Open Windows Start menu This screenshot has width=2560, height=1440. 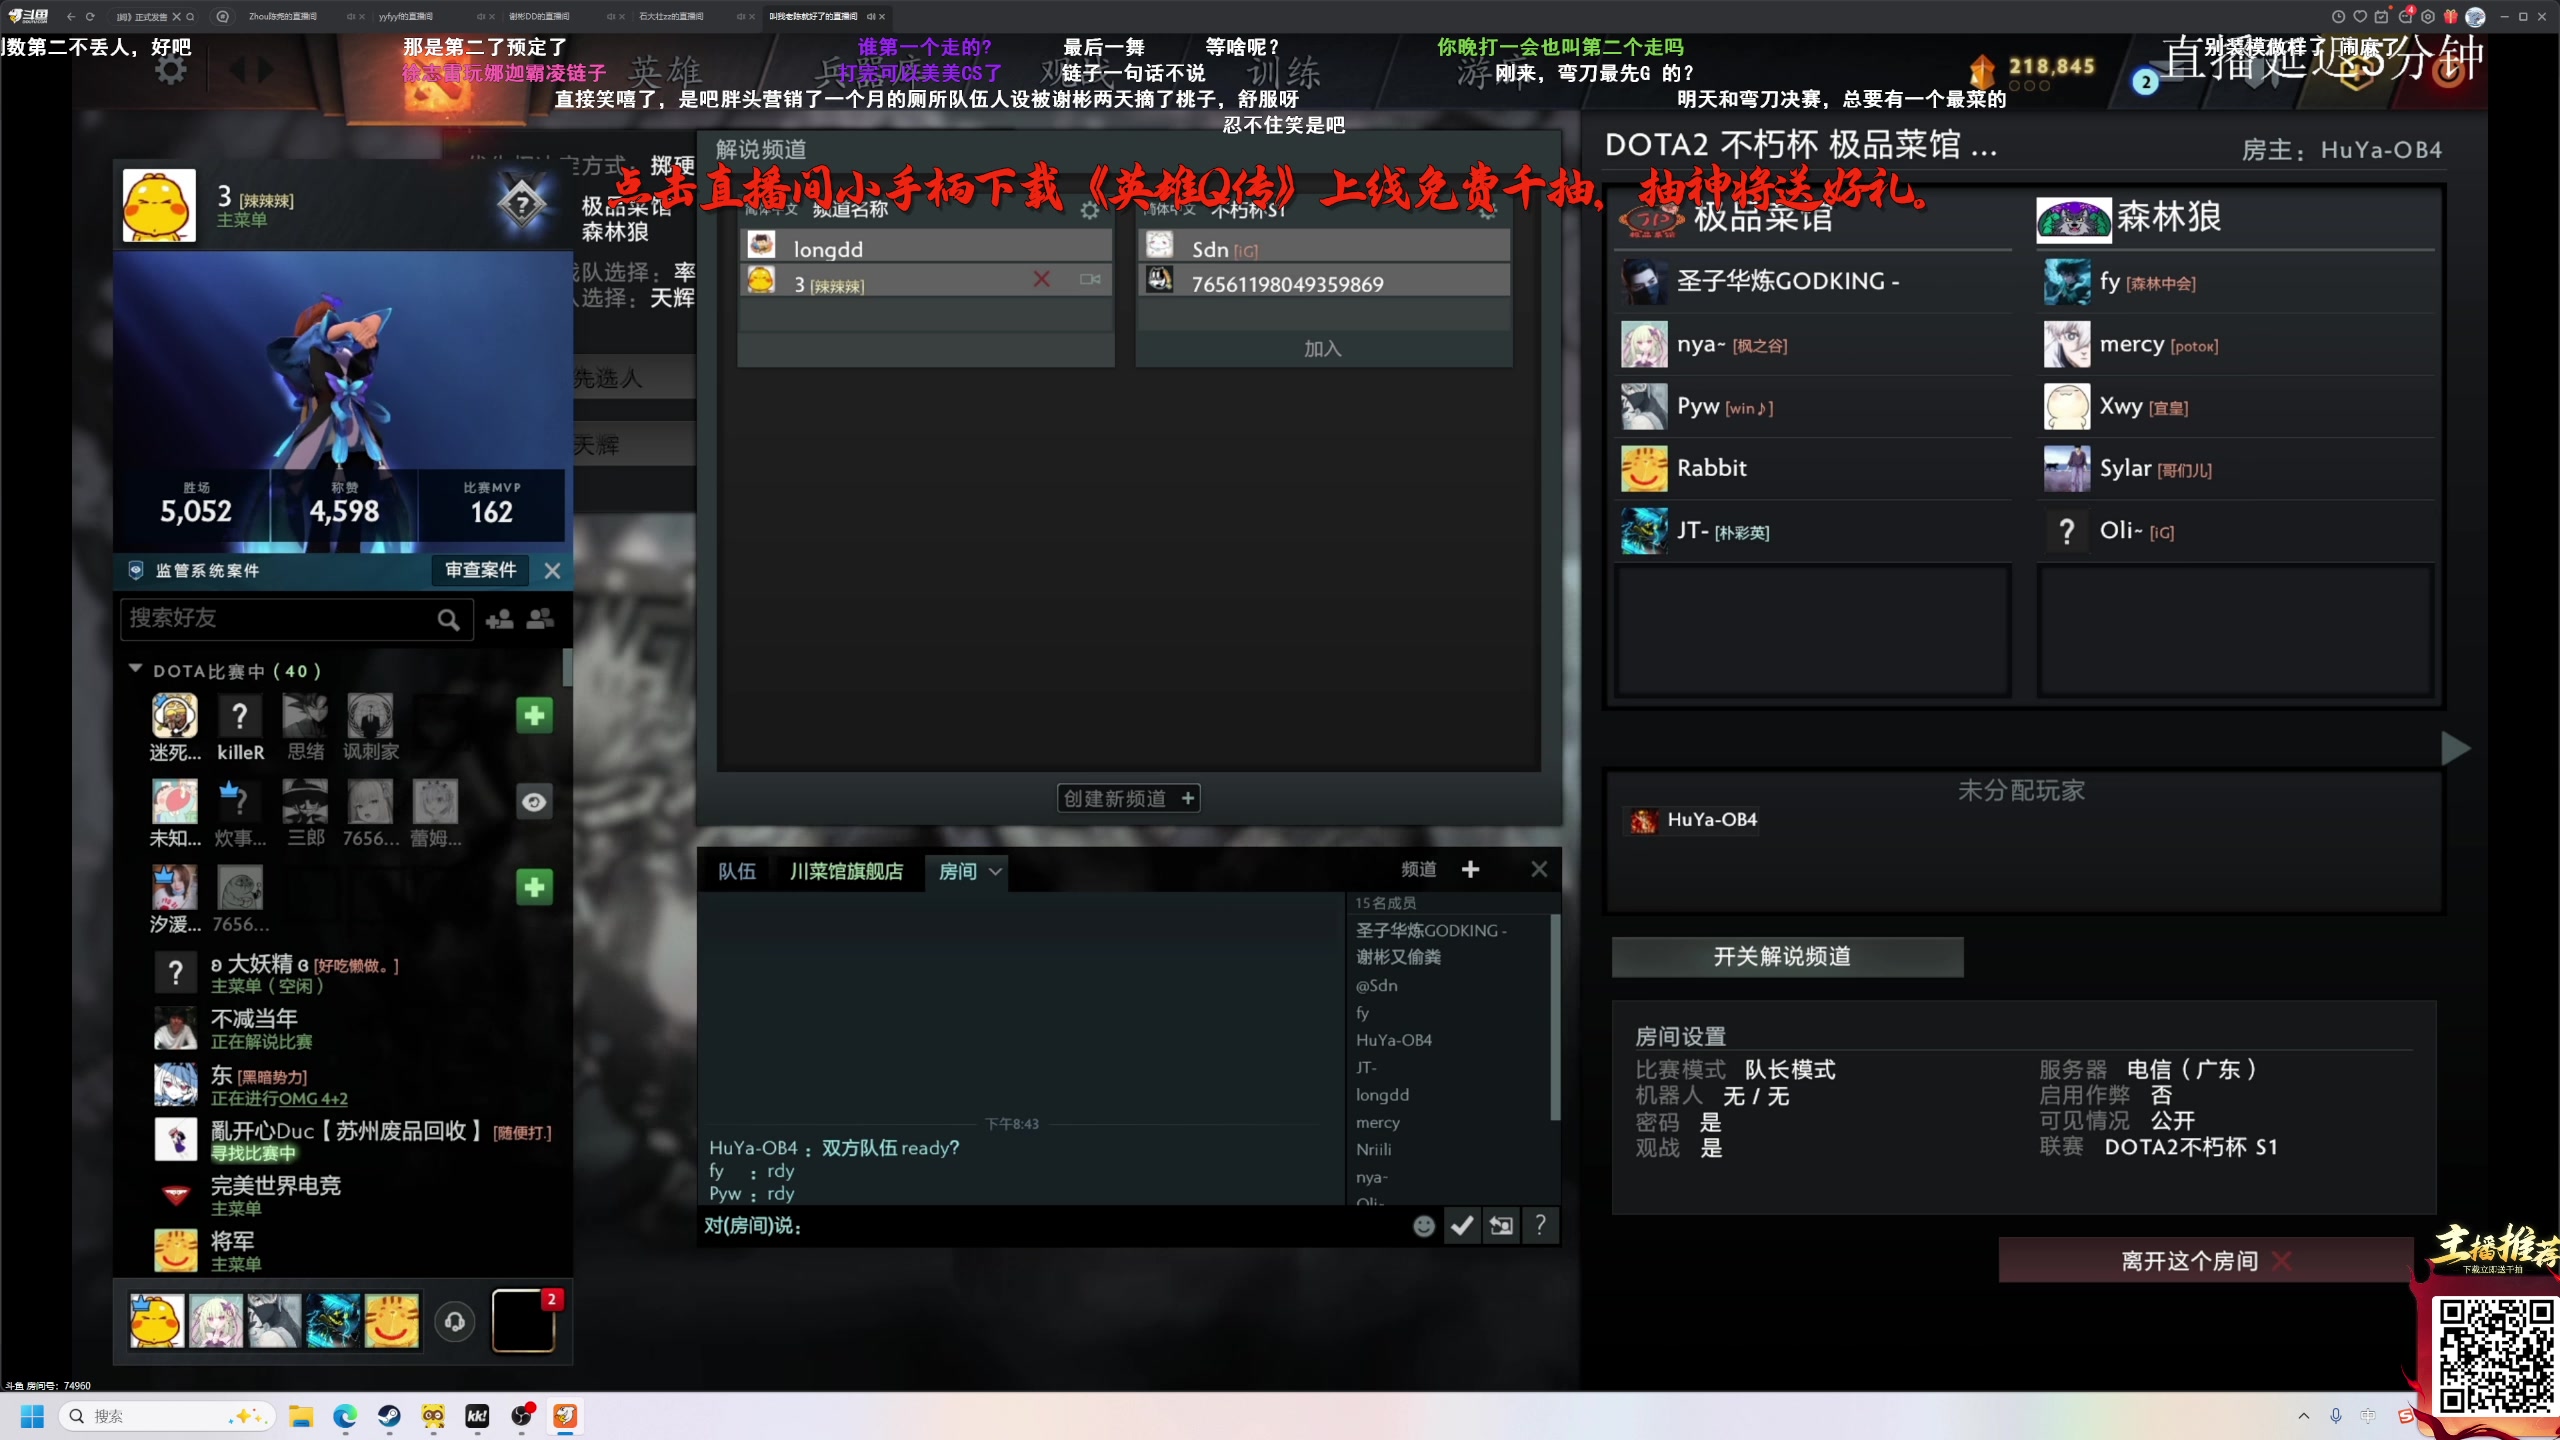32,1416
